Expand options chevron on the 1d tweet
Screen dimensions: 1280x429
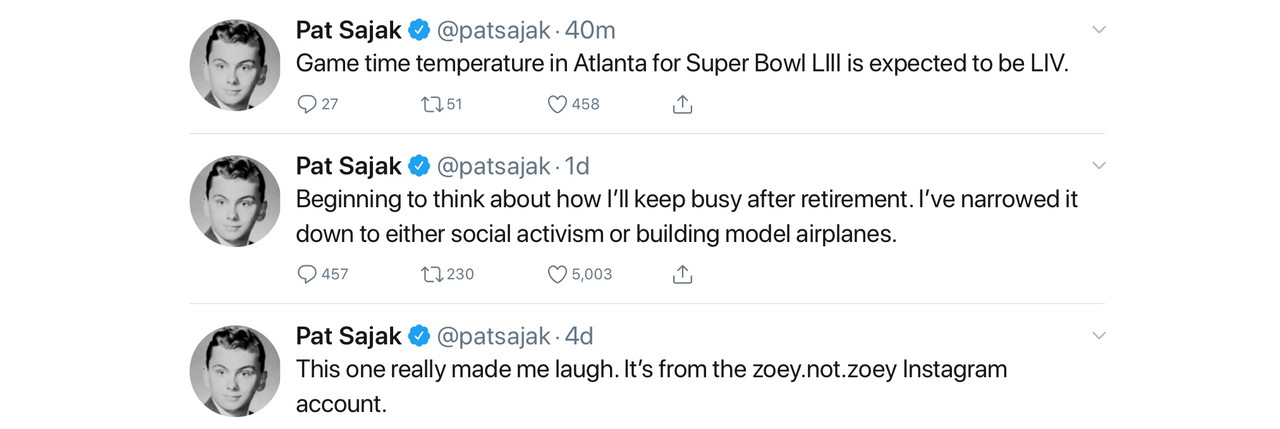pyautogui.click(x=1098, y=165)
